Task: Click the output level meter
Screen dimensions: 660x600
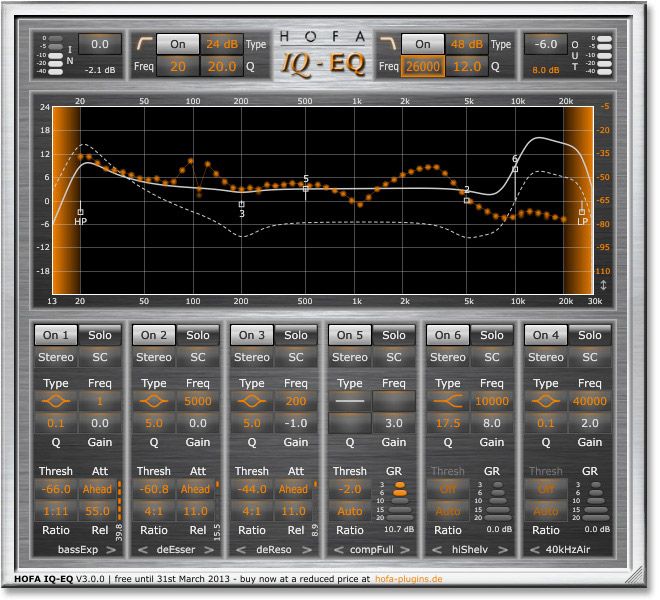Action: [x=604, y=55]
